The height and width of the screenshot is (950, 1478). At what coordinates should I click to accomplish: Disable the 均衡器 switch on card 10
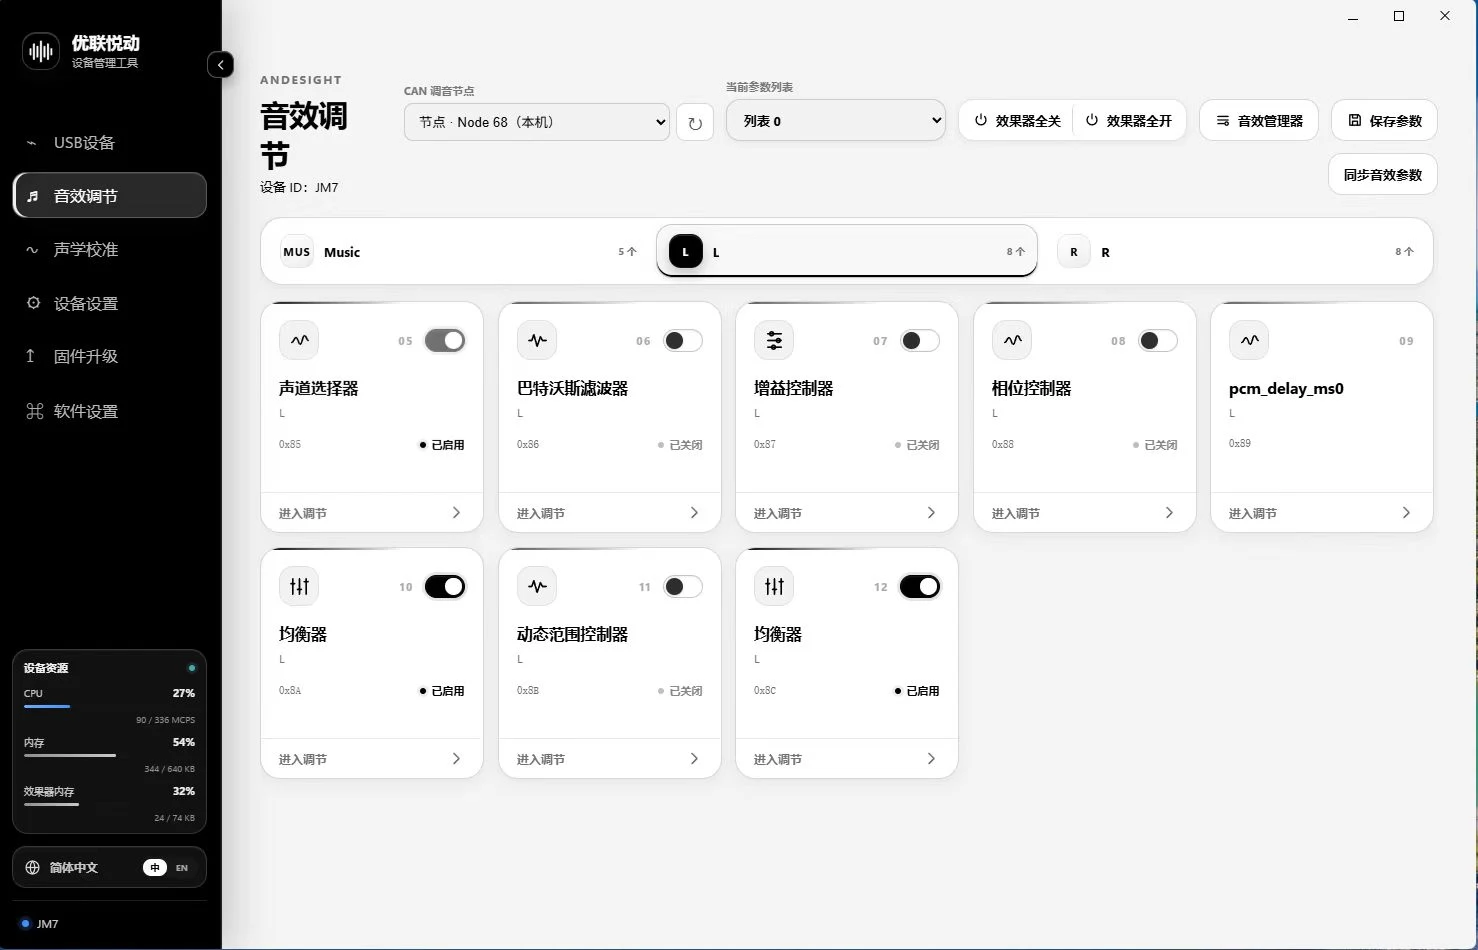445,586
